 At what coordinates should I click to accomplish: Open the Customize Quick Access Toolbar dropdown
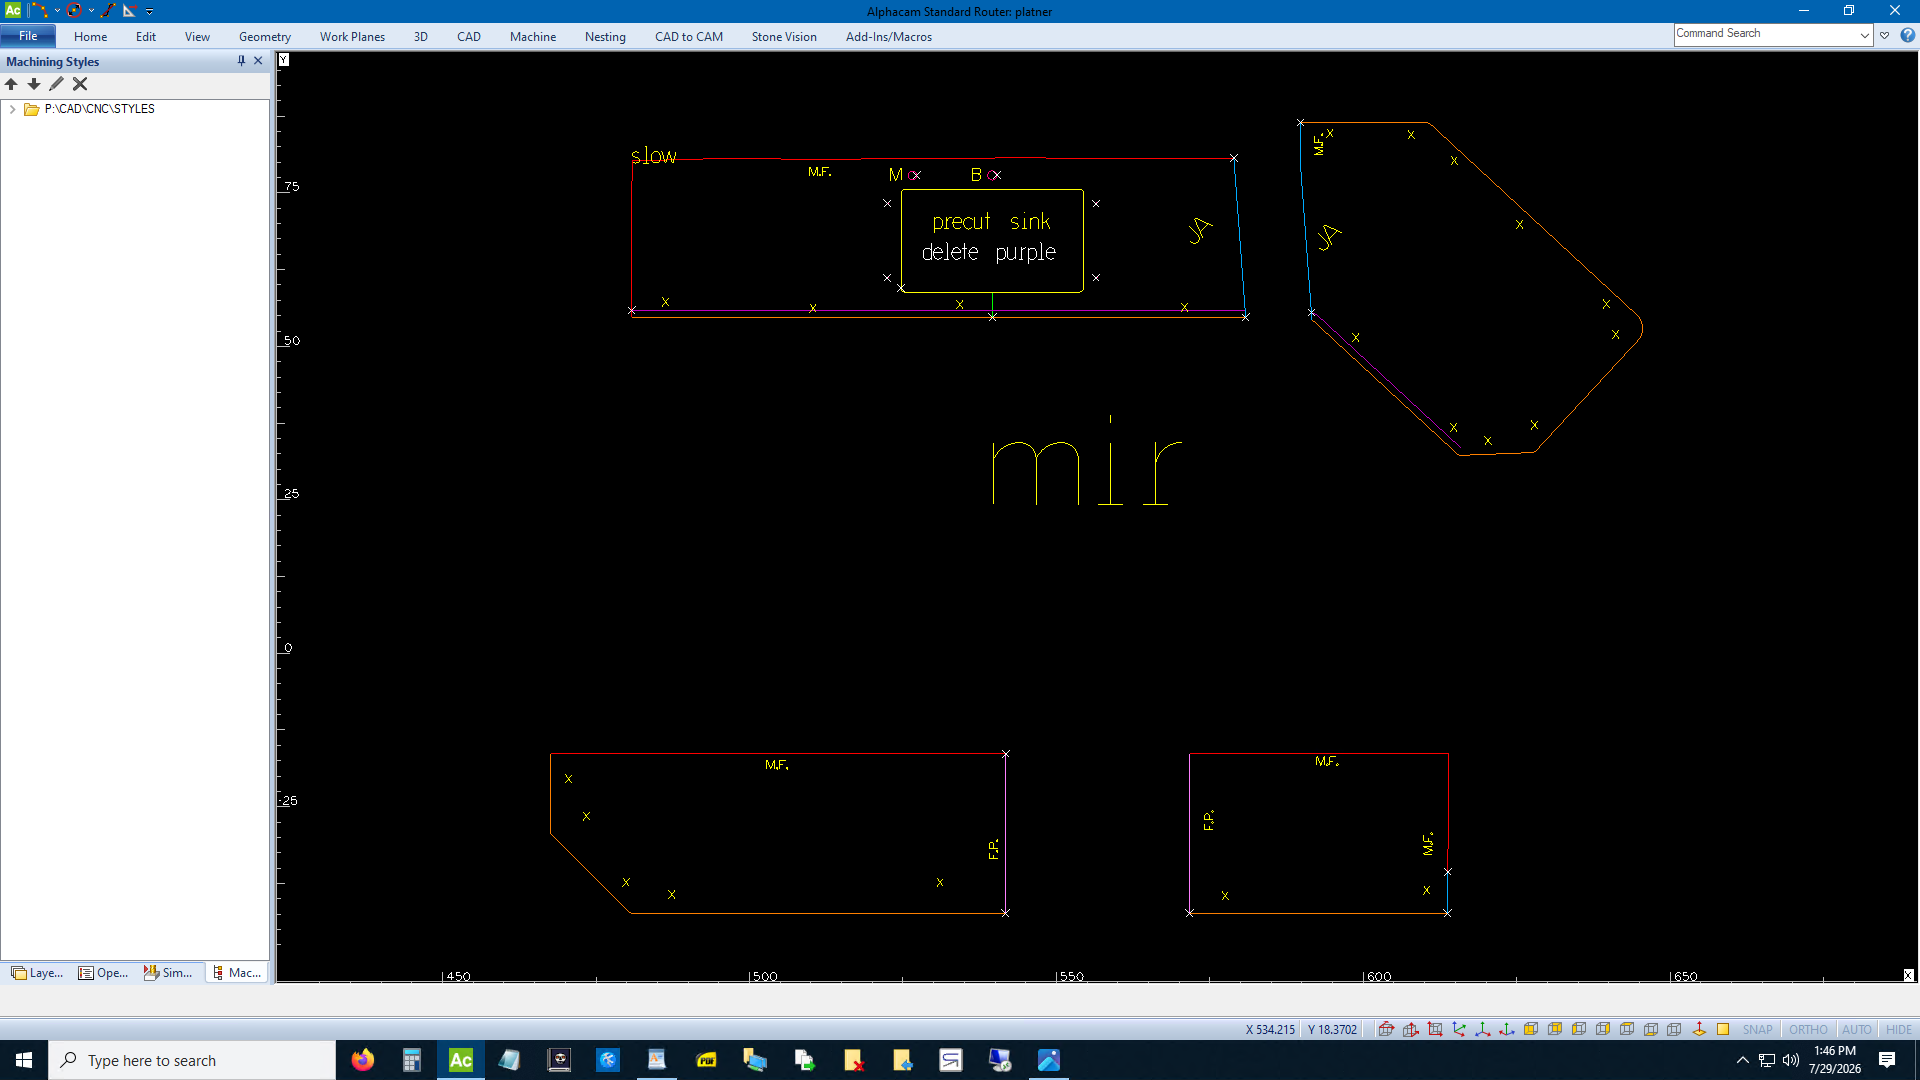150,11
